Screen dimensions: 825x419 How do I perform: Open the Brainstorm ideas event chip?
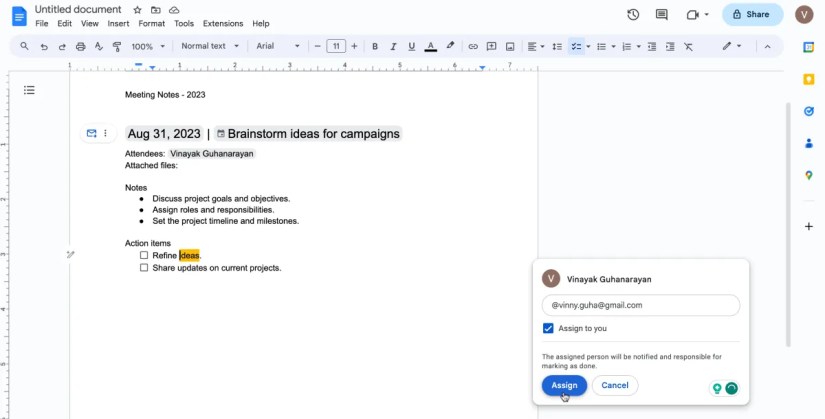308,134
